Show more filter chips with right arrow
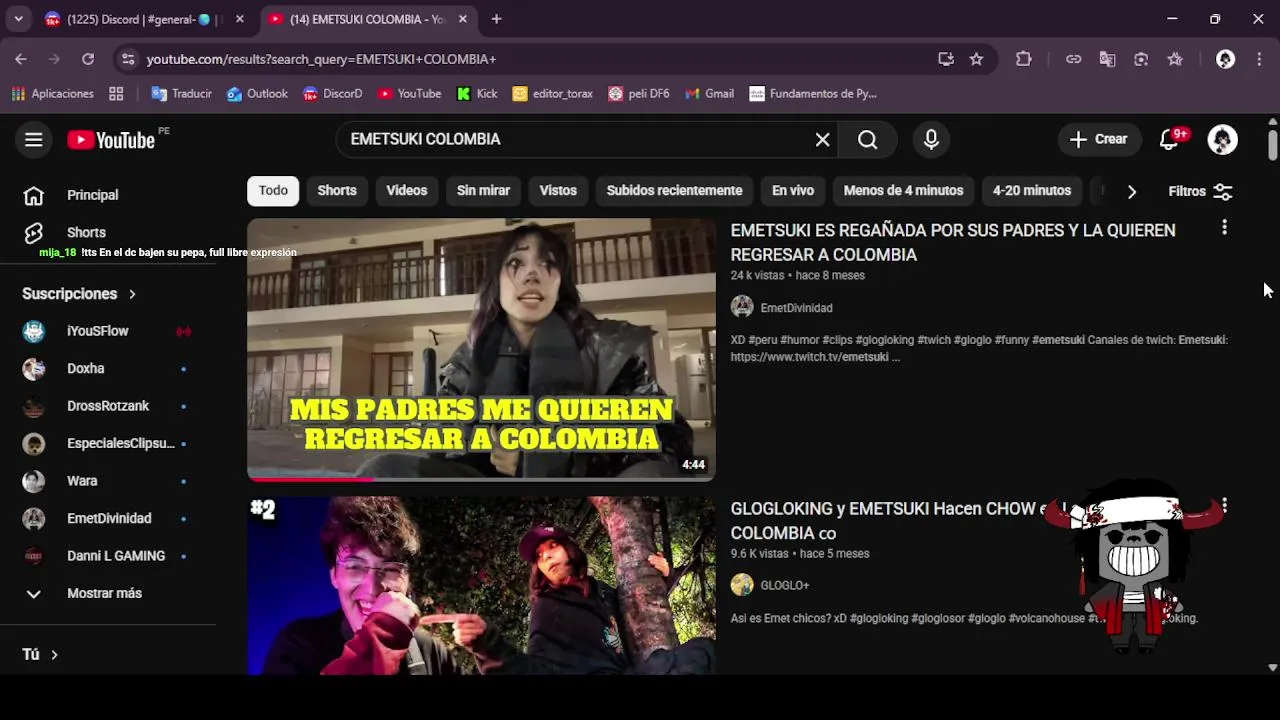1280x720 pixels. [1131, 191]
